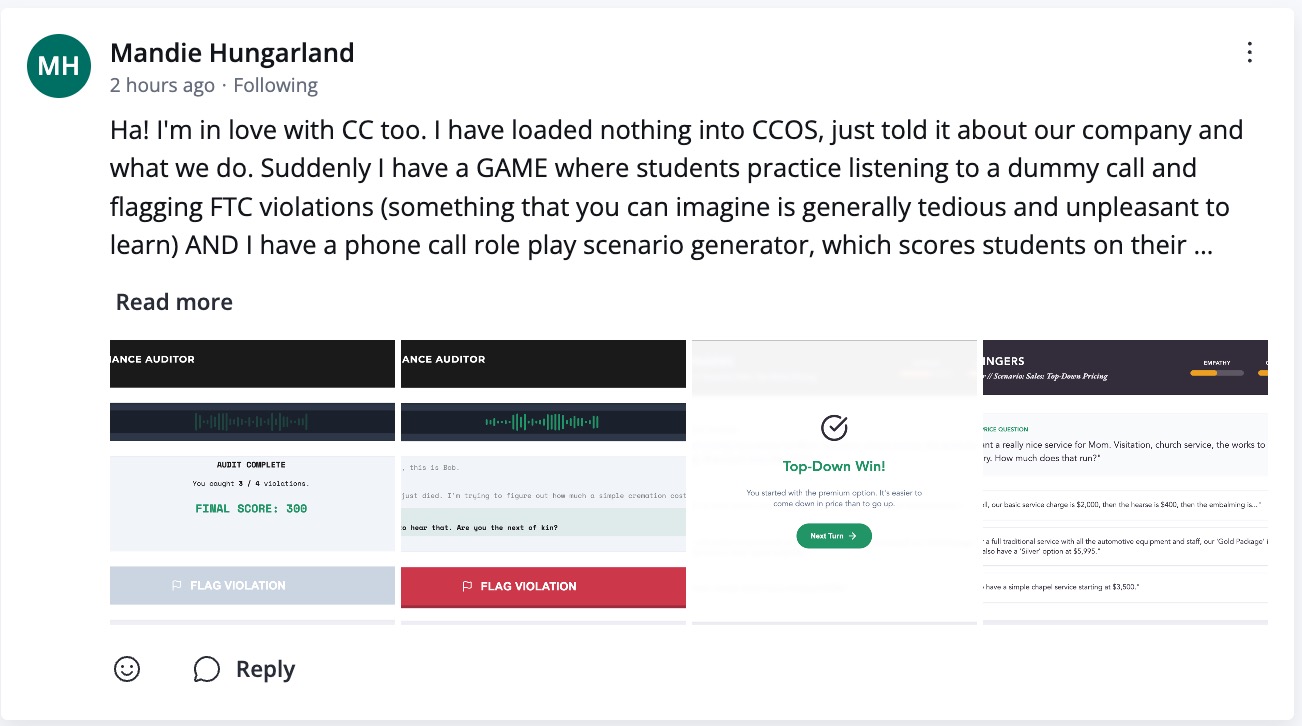Click the "2 hours ago" timestamp
The height and width of the screenshot is (726, 1302).
tap(162, 85)
